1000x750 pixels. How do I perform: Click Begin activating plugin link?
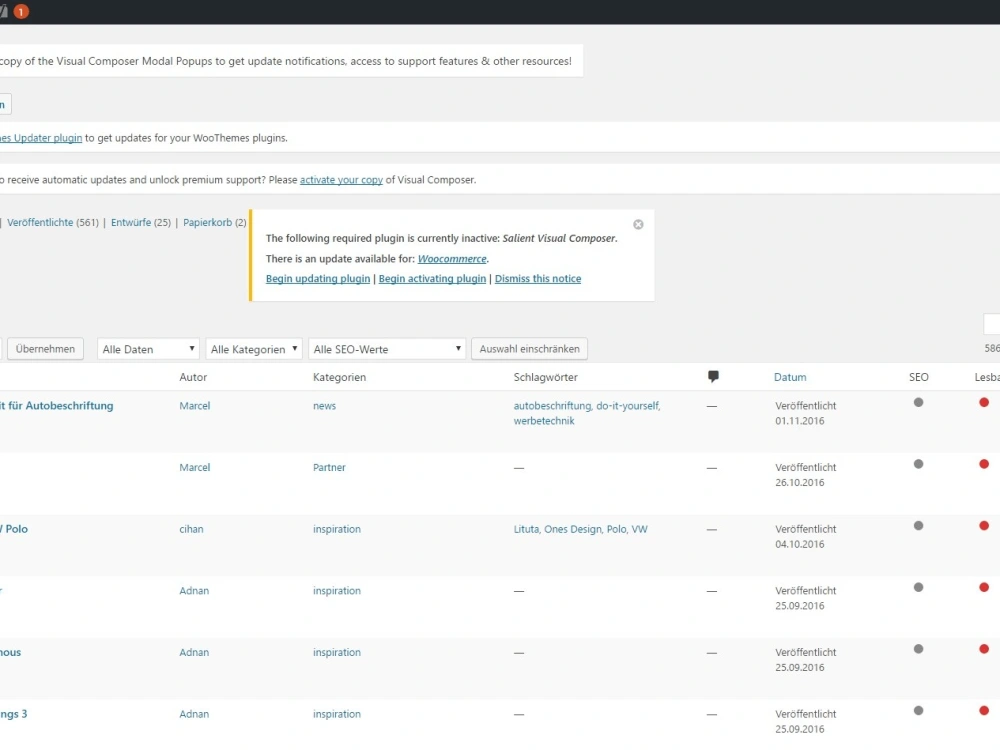[x=432, y=279]
